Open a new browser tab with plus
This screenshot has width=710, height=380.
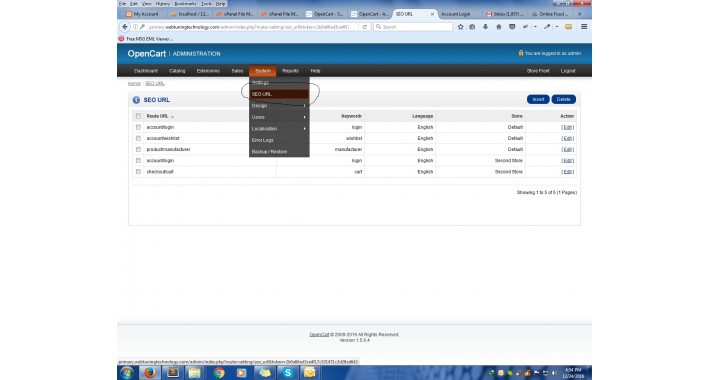point(579,14)
